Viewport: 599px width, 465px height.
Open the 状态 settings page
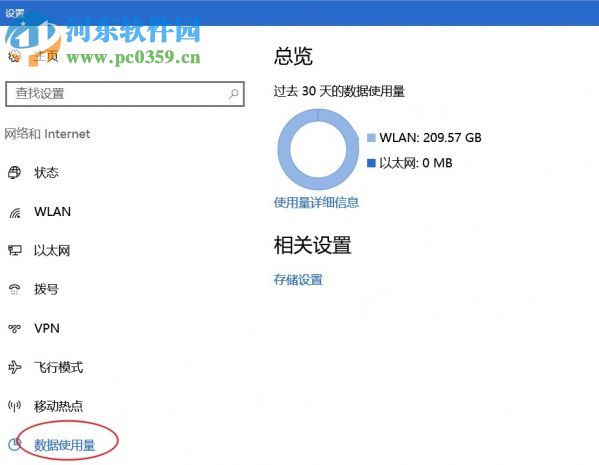point(46,173)
